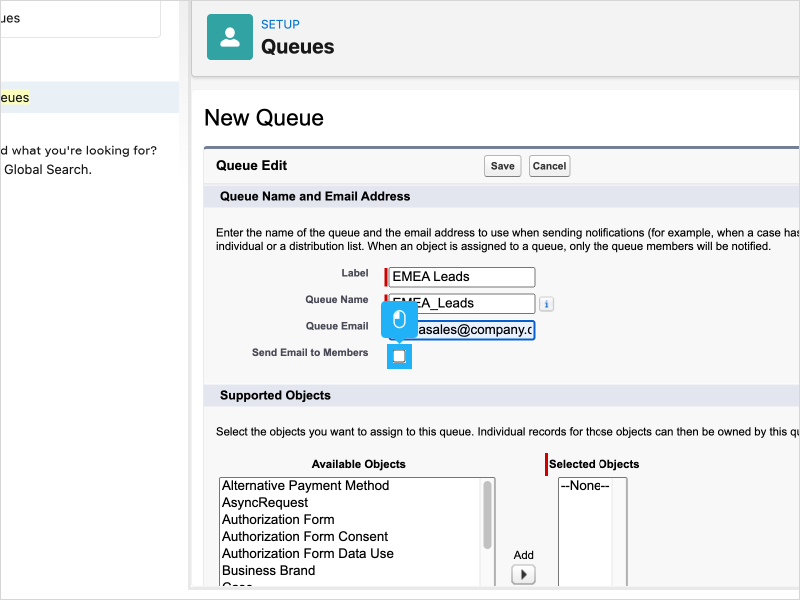Select Authorization Form Data Use object

308,554
